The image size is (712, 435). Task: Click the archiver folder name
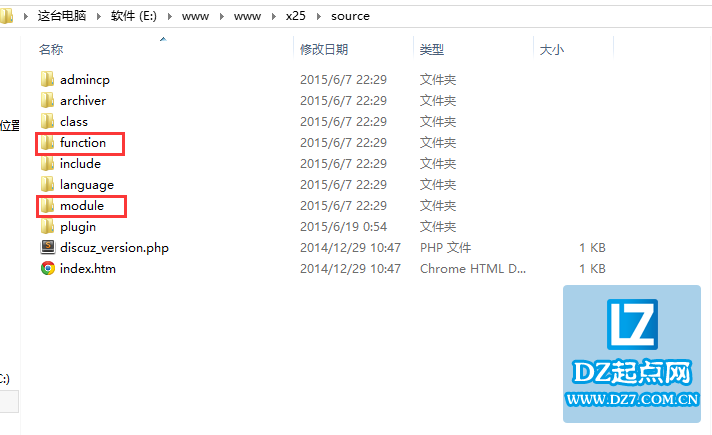(83, 101)
